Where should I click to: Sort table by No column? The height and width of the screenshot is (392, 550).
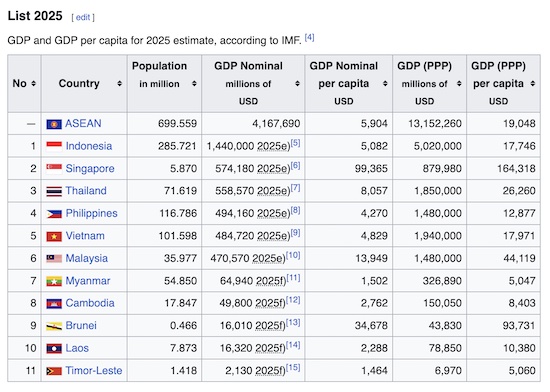coord(33,83)
